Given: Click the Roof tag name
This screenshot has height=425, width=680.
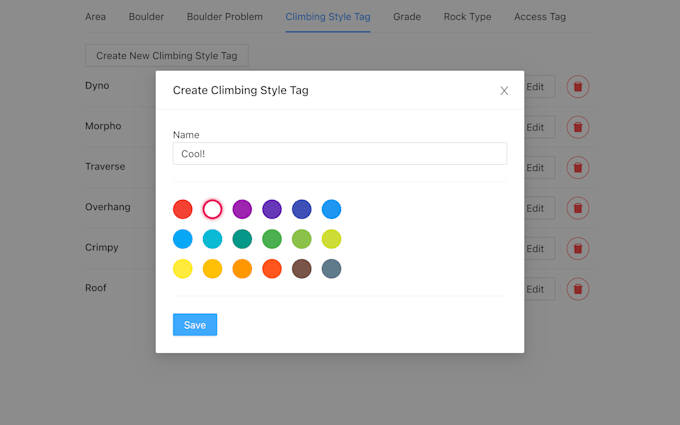Looking at the screenshot, I should point(96,288).
